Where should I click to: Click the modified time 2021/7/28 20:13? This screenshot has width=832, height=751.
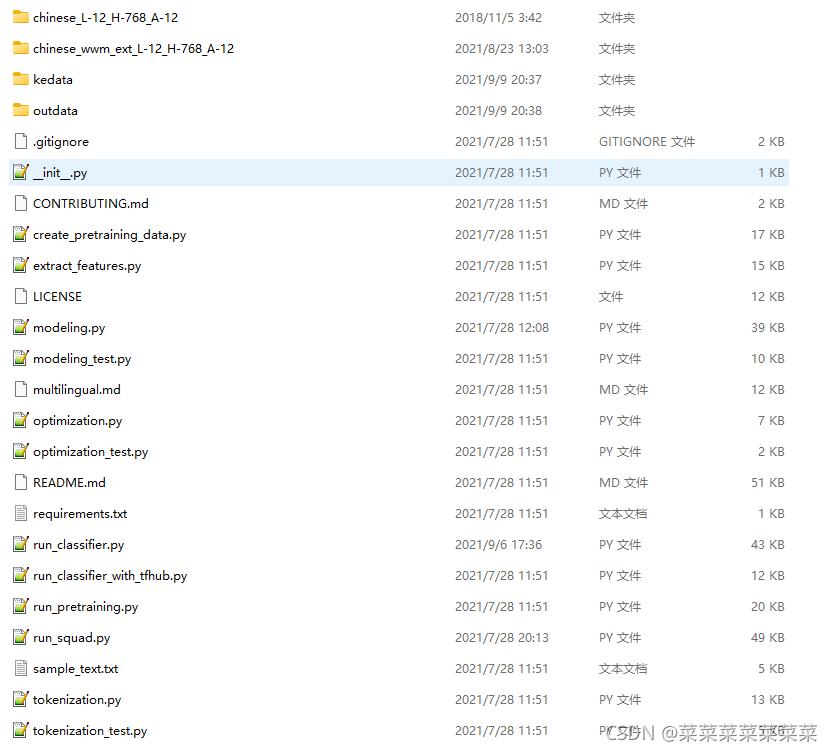tap(501, 637)
